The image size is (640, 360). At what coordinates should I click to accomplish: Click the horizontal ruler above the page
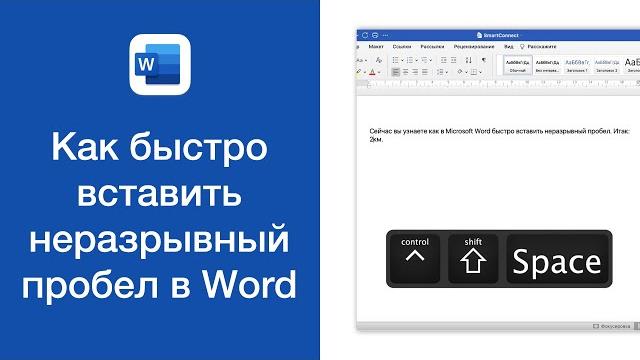(x=498, y=83)
